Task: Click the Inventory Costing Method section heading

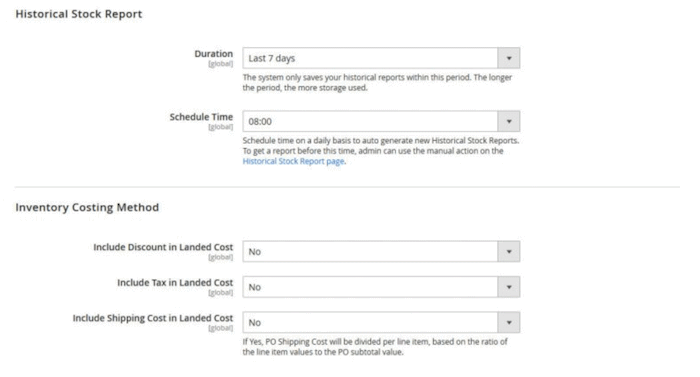Action: (87, 207)
